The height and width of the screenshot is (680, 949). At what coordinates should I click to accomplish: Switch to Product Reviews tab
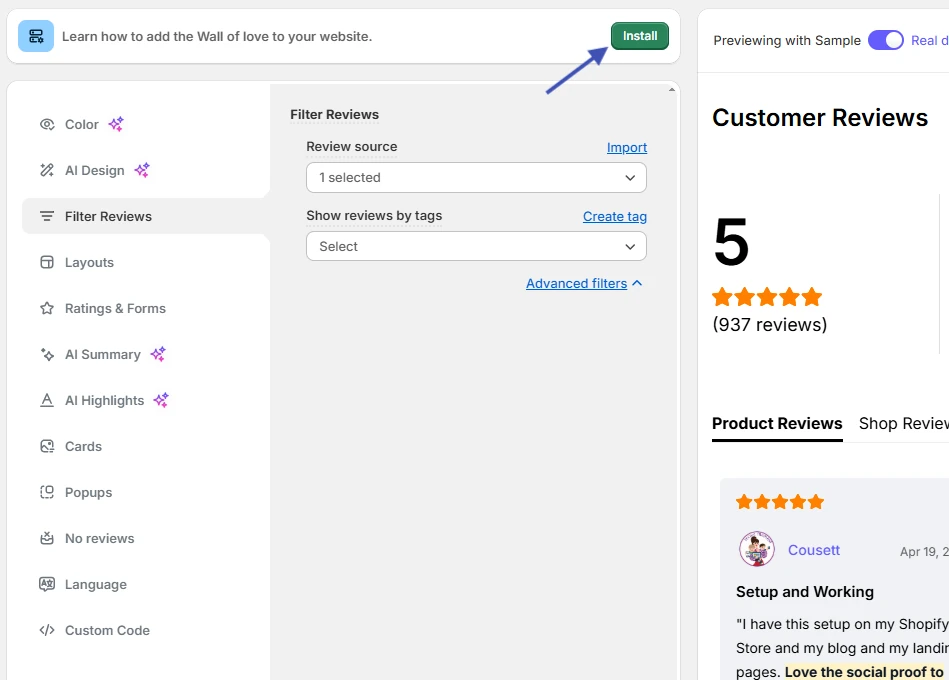coord(777,423)
